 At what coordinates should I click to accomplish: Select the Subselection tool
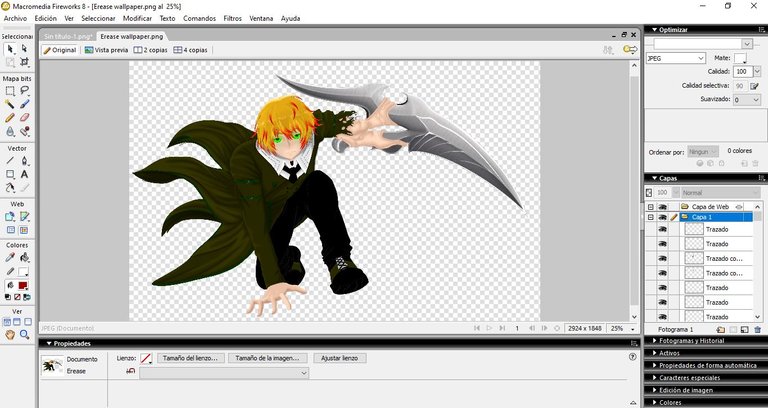pyautogui.click(x=24, y=49)
